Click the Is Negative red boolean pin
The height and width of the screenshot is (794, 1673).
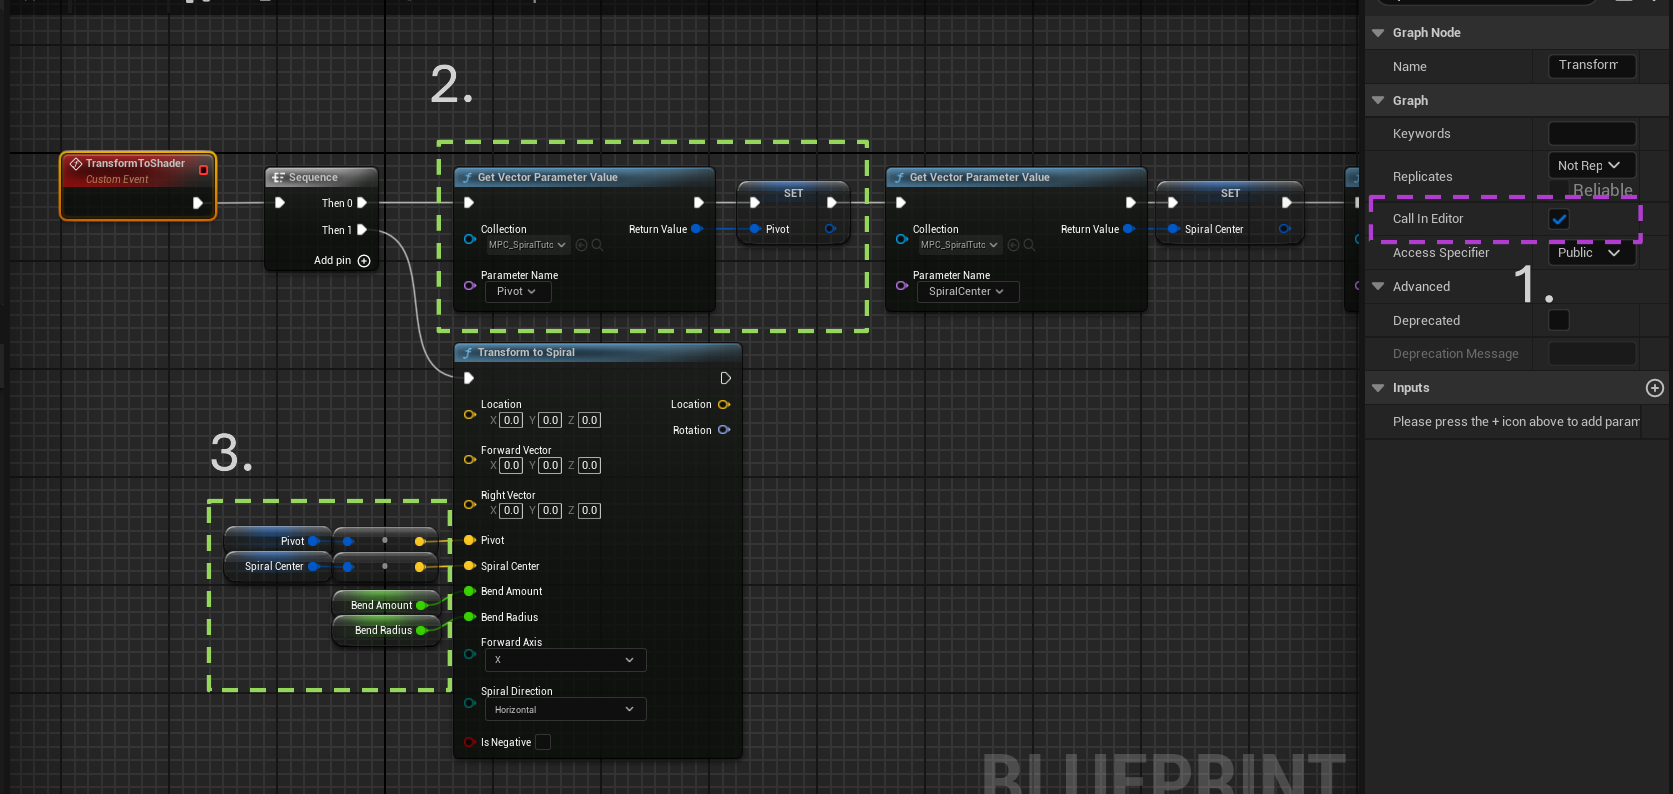coord(470,742)
